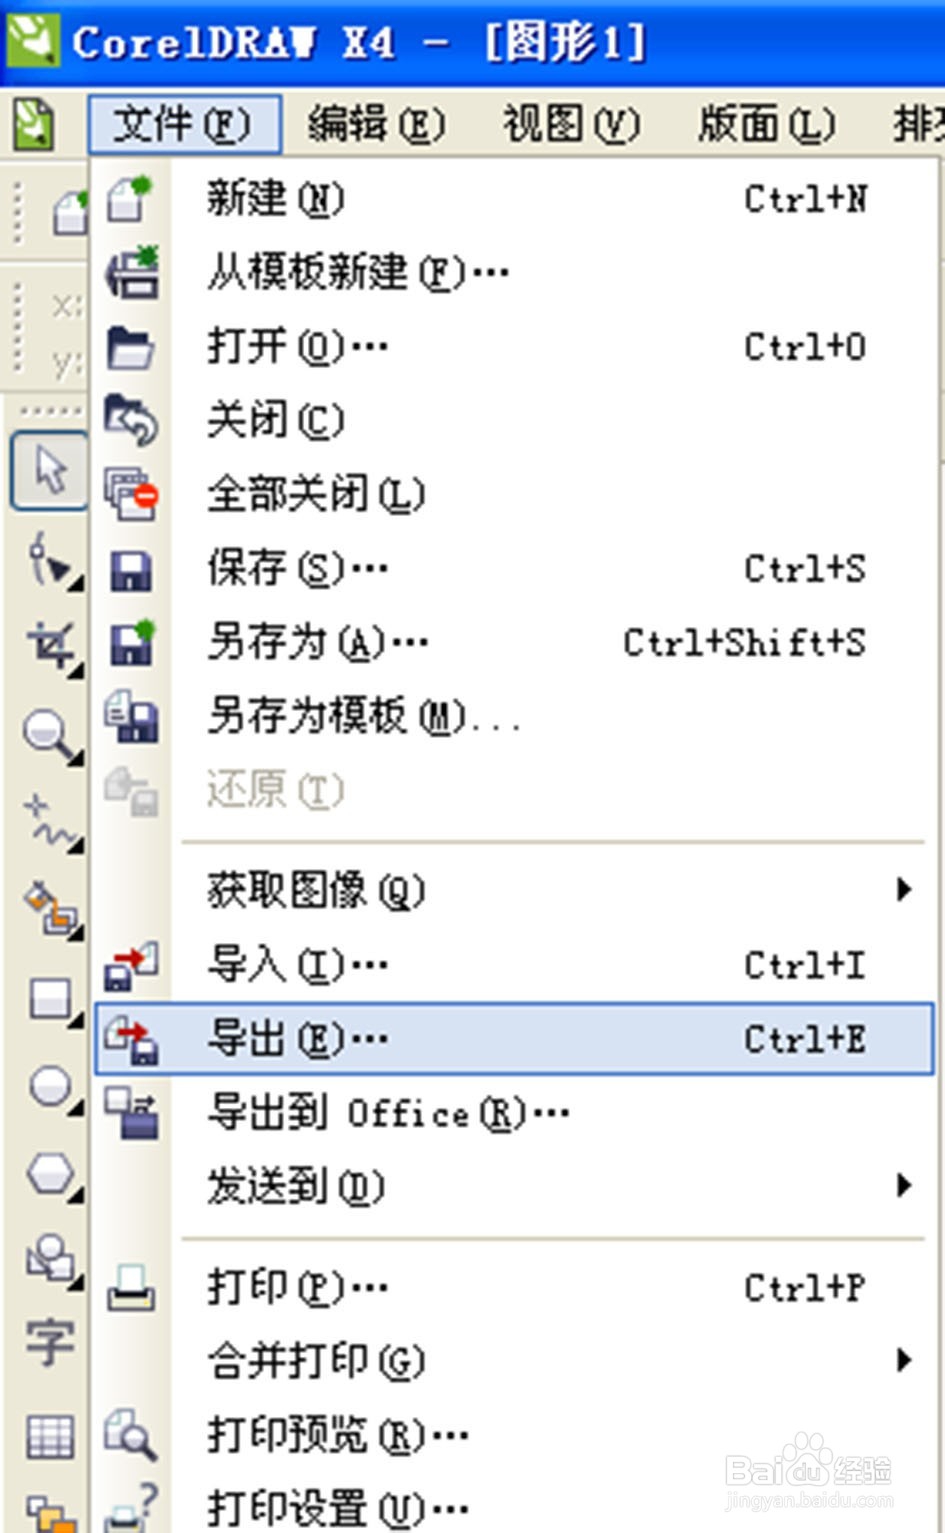The height and width of the screenshot is (1533, 945).
Task: Click 新建(N) to create new document
Action: [x=275, y=198]
